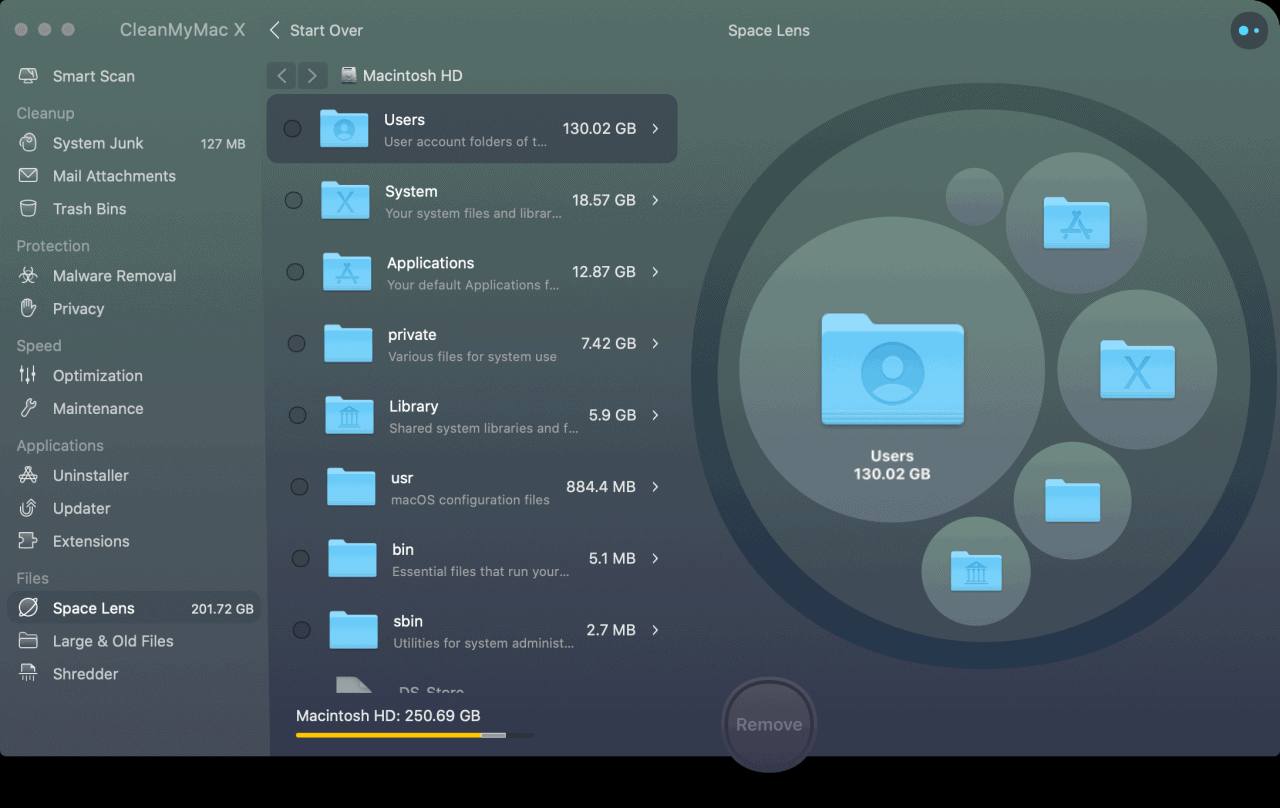Open Uninstaller module

[x=134, y=476]
